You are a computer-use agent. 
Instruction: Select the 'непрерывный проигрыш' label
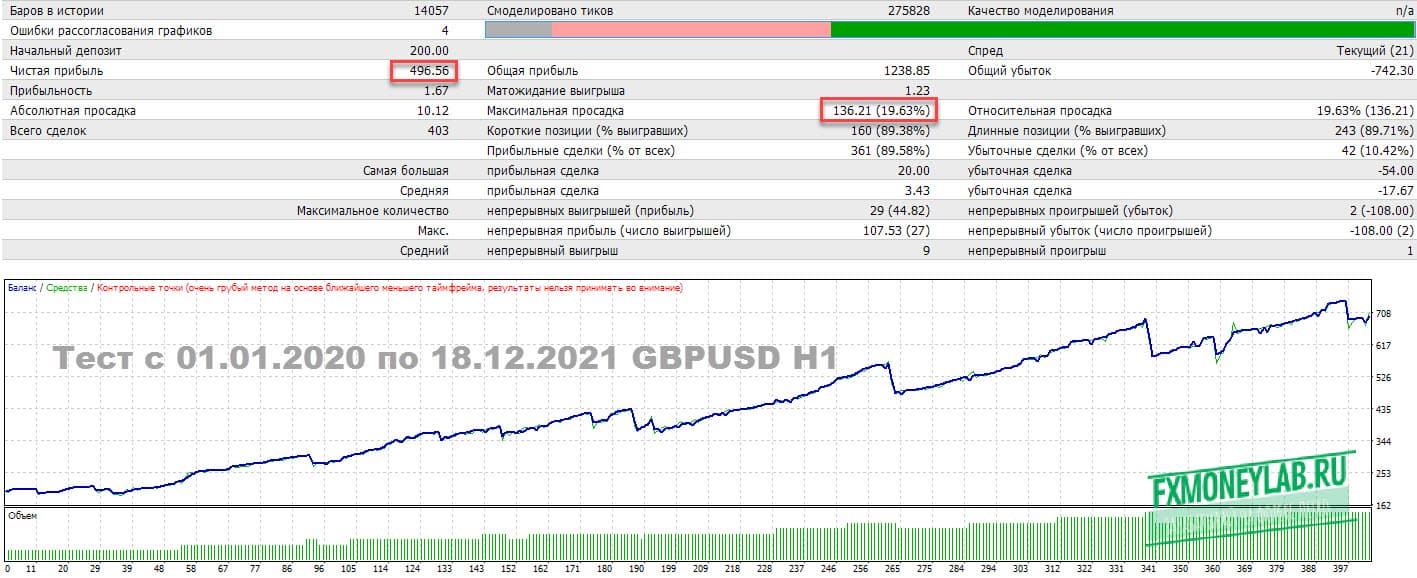click(x=1038, y=251)
